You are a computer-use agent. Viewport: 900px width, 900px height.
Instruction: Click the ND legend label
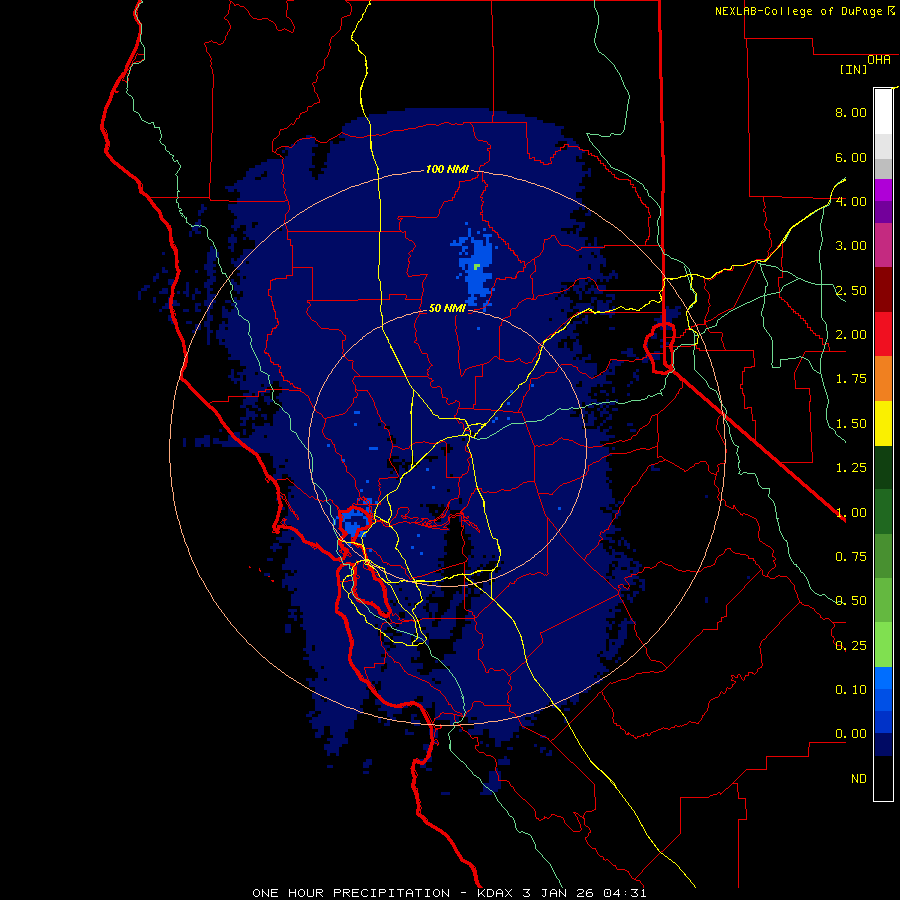pos(859,779)
